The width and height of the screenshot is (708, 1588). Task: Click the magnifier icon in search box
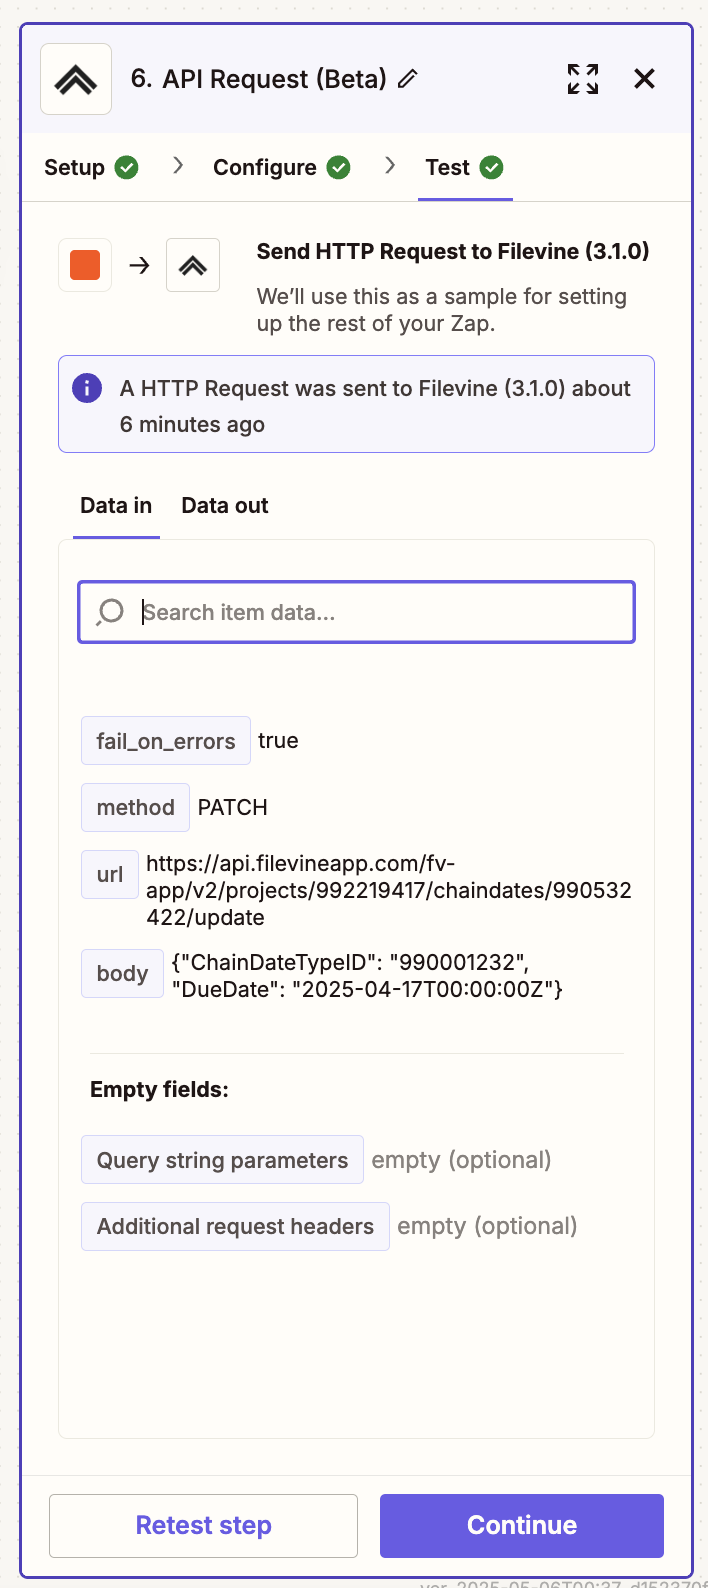110,612
